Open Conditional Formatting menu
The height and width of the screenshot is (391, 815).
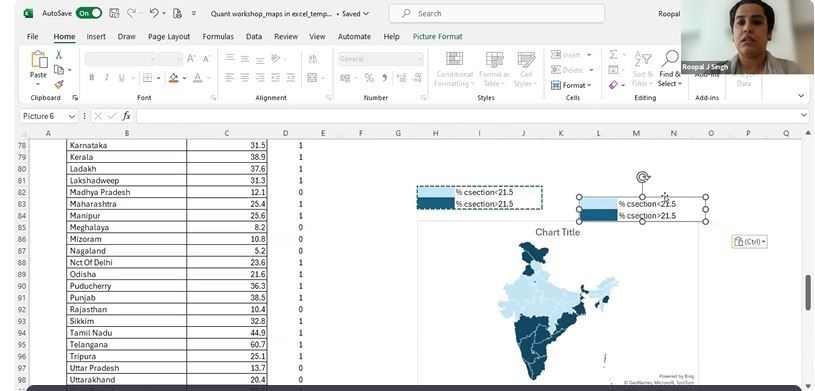[x=454, y=69]
